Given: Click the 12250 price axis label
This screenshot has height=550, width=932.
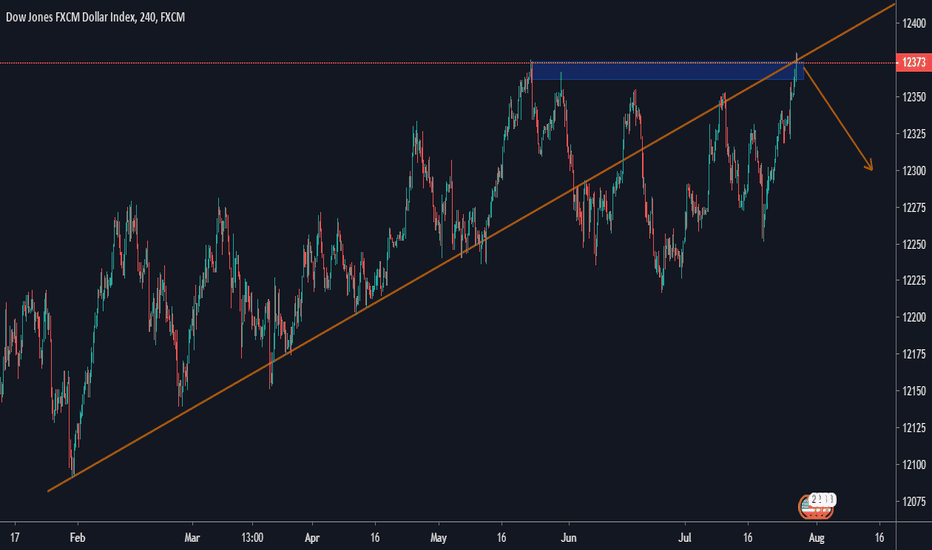Looking at the screenshot, I should [x=914, y=244].
